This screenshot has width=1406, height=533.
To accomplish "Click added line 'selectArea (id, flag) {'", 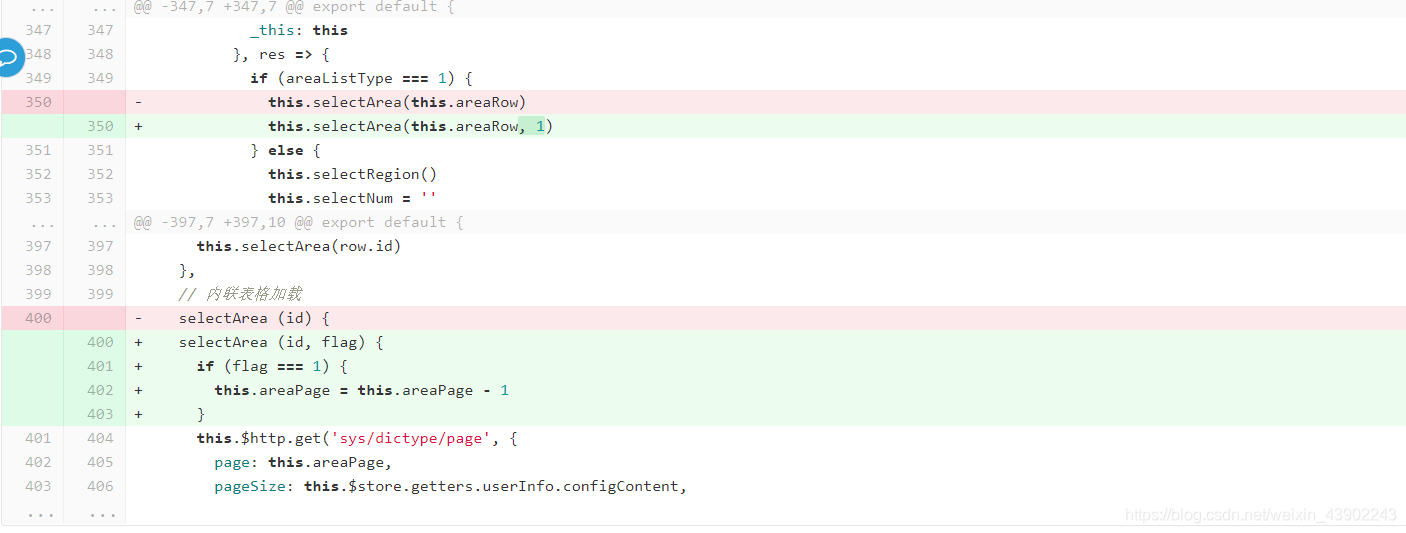I will 281,342.
